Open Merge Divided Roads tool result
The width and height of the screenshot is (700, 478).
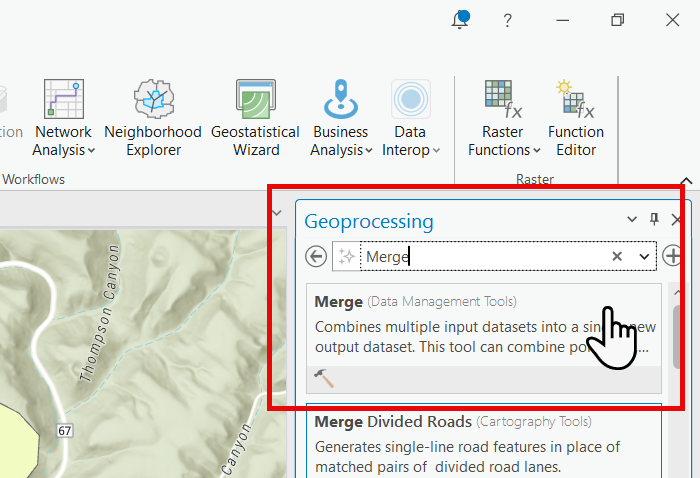pyautogui.click(x=484, y=441)
